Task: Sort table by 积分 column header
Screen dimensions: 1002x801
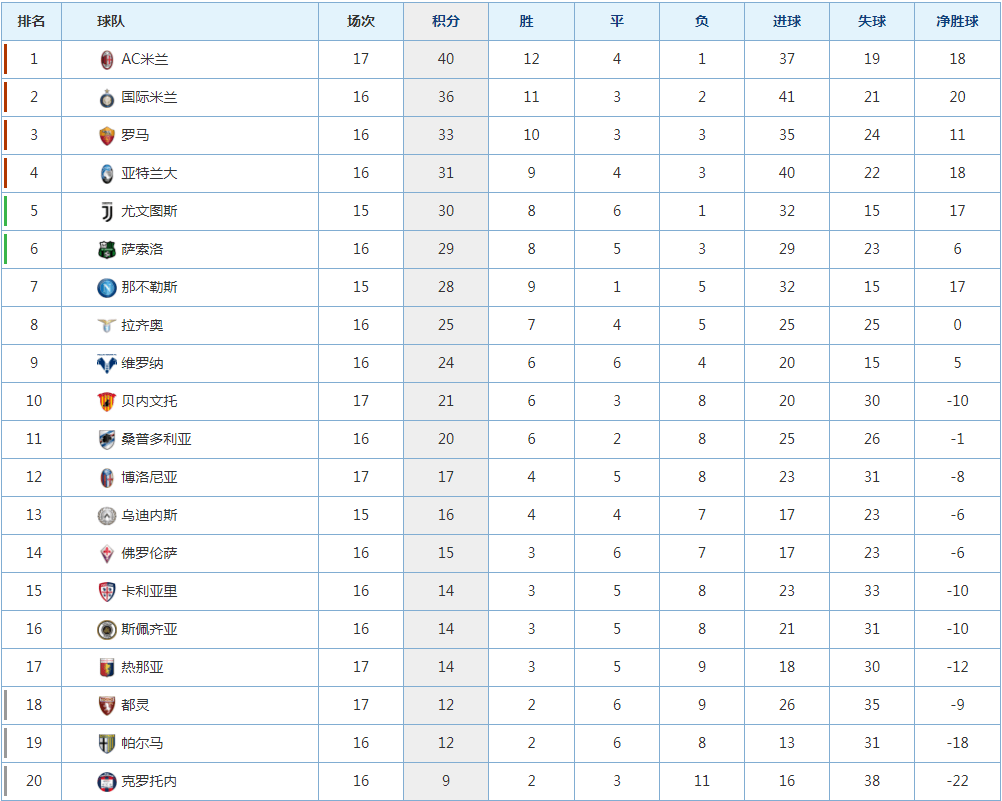Action: [x=446, y=21]
